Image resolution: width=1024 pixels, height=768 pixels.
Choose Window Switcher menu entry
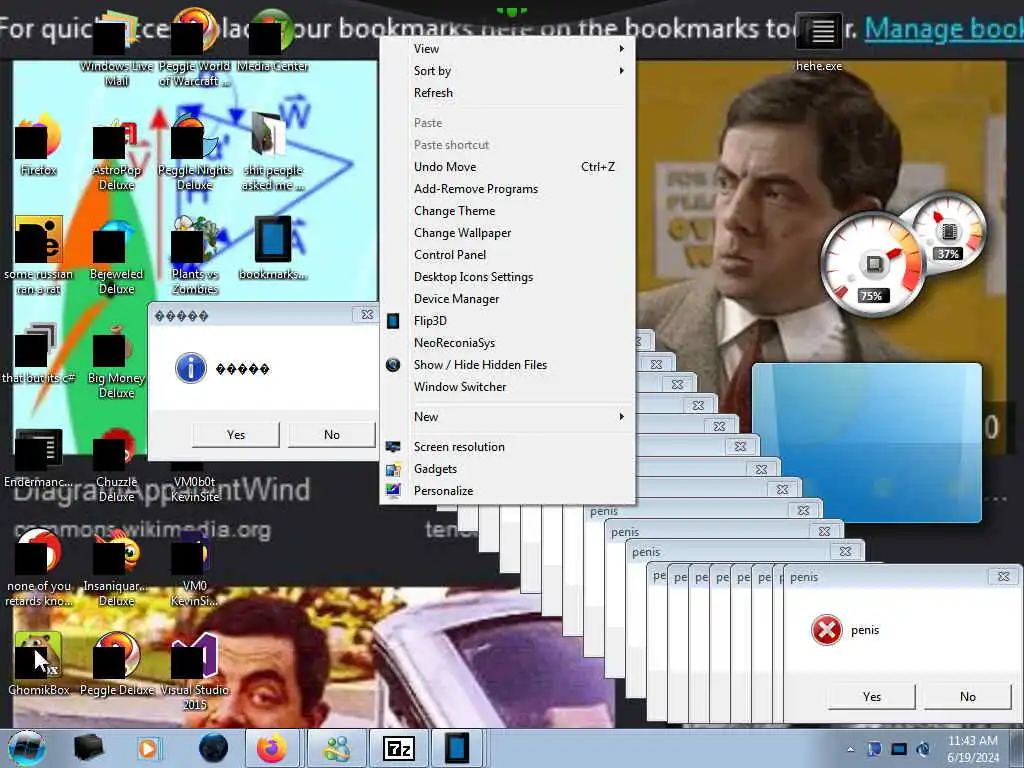pos(508,387)
